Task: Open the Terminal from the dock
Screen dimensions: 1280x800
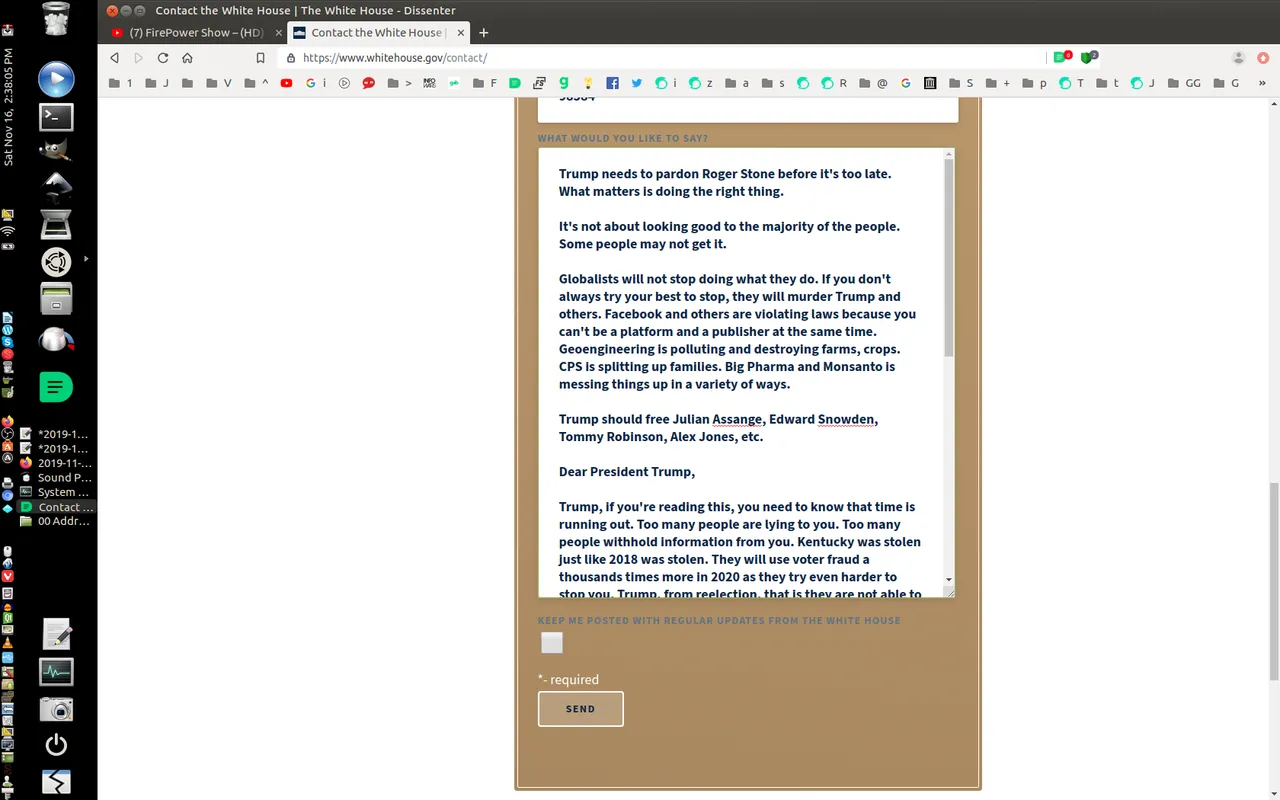Action: pyautogui.click(x=56, y=117)
